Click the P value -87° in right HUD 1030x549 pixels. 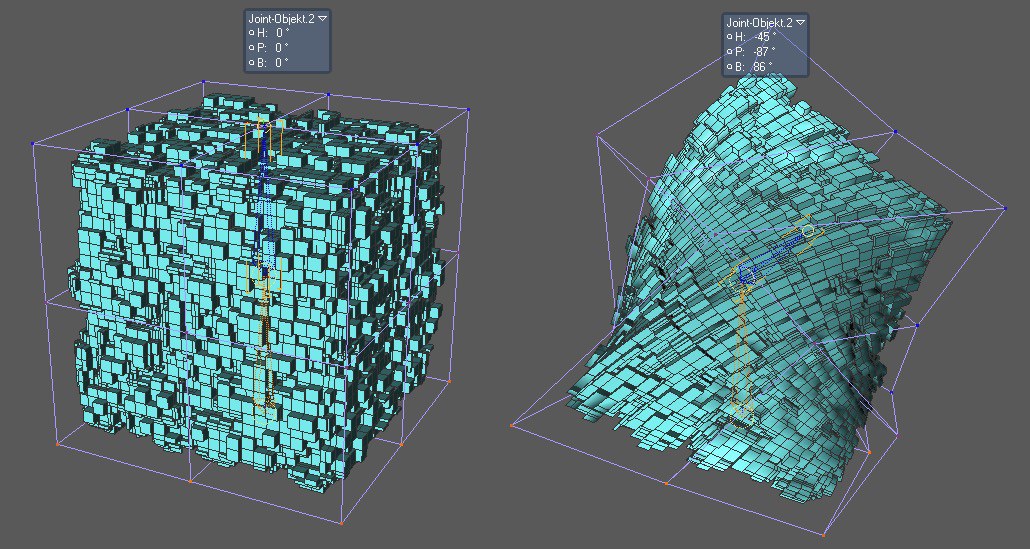click(x=762, y=51)
